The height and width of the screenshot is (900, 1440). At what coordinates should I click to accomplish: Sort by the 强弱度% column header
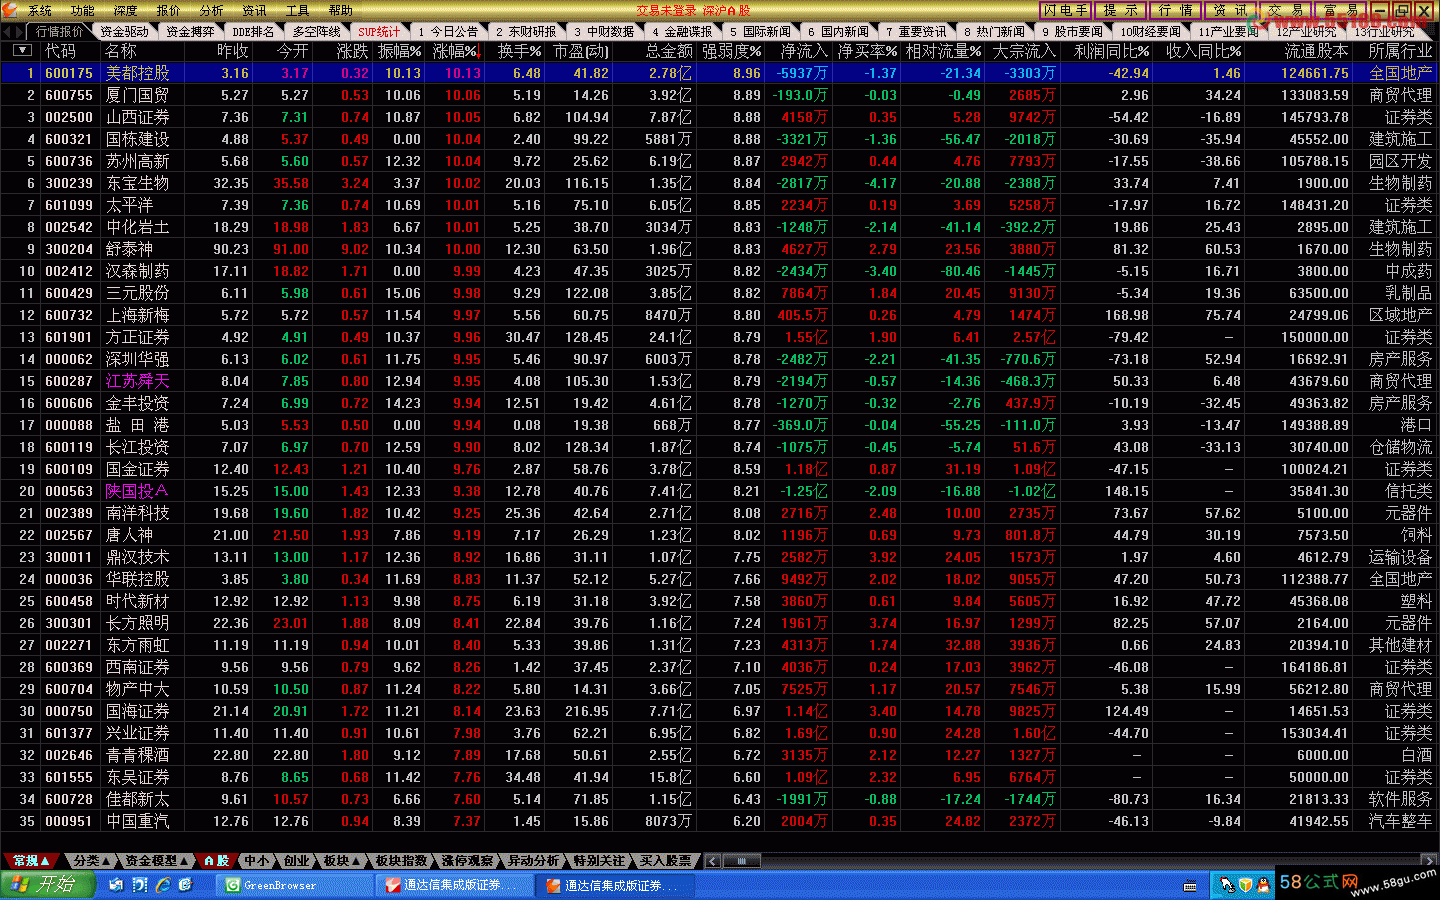[x=731, y=51]
